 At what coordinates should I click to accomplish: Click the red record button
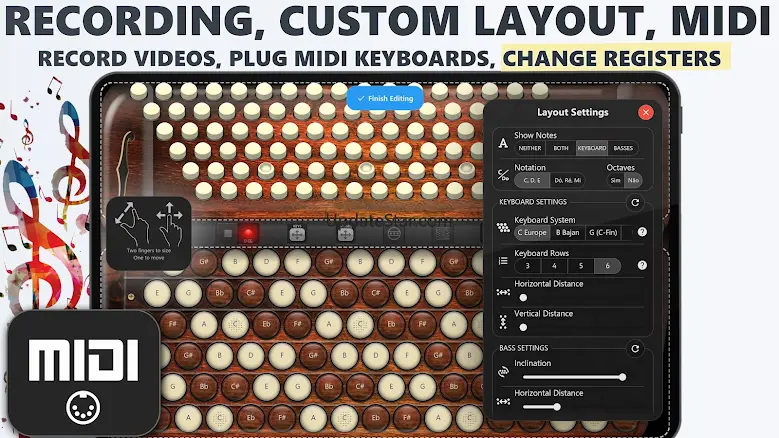pos(248,233)
